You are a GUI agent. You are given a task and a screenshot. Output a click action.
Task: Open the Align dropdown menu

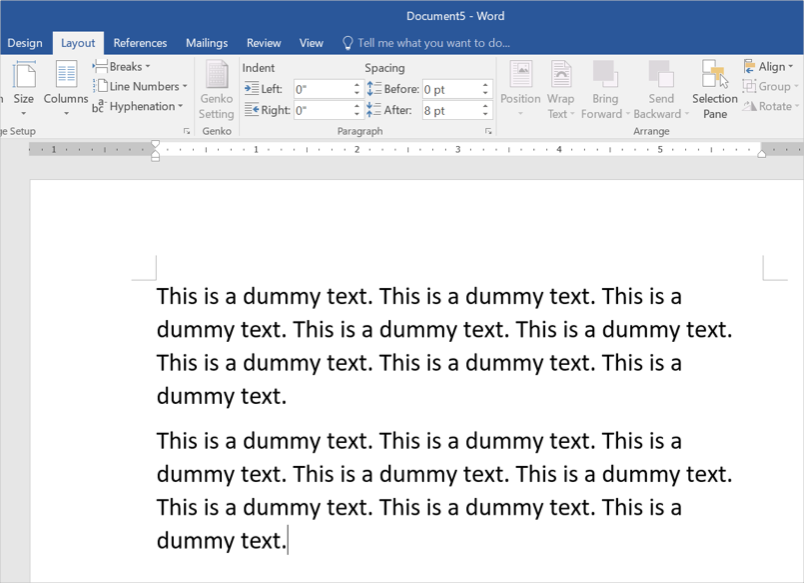click(x=768, y=67)
